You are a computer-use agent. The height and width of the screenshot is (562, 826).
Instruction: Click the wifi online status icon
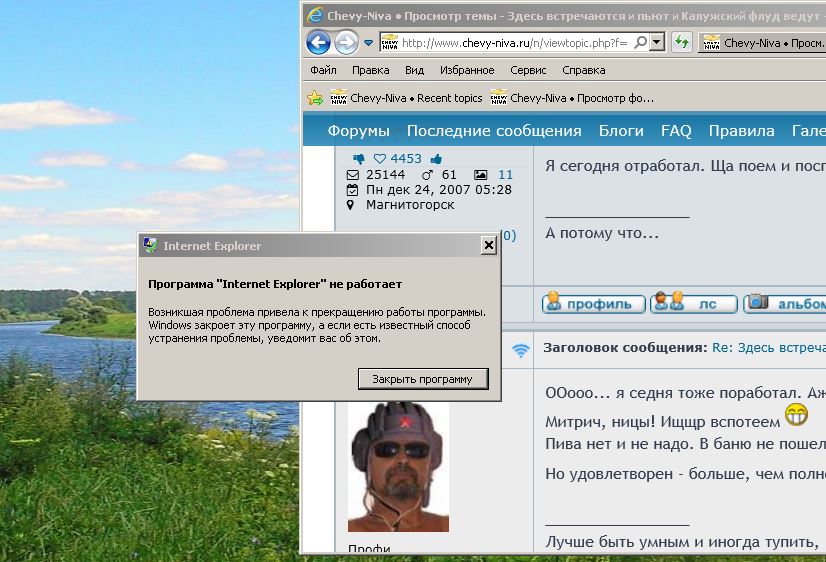coord(520,350)
